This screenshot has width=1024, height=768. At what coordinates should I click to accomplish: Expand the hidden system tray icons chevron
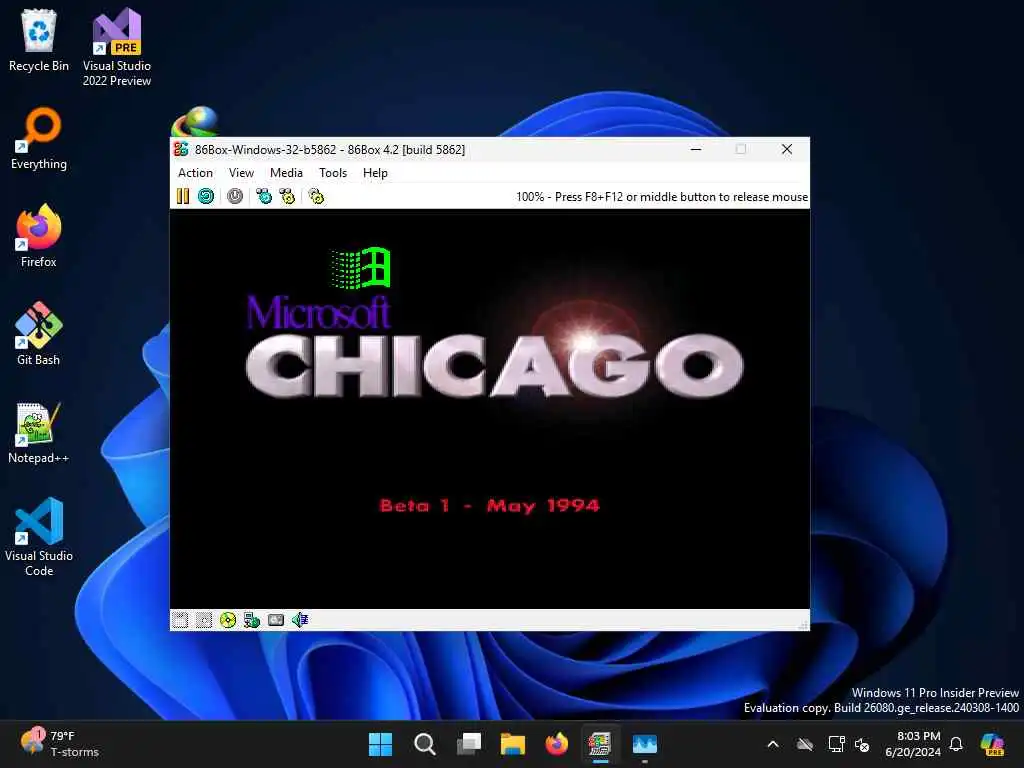click(773, 744)
